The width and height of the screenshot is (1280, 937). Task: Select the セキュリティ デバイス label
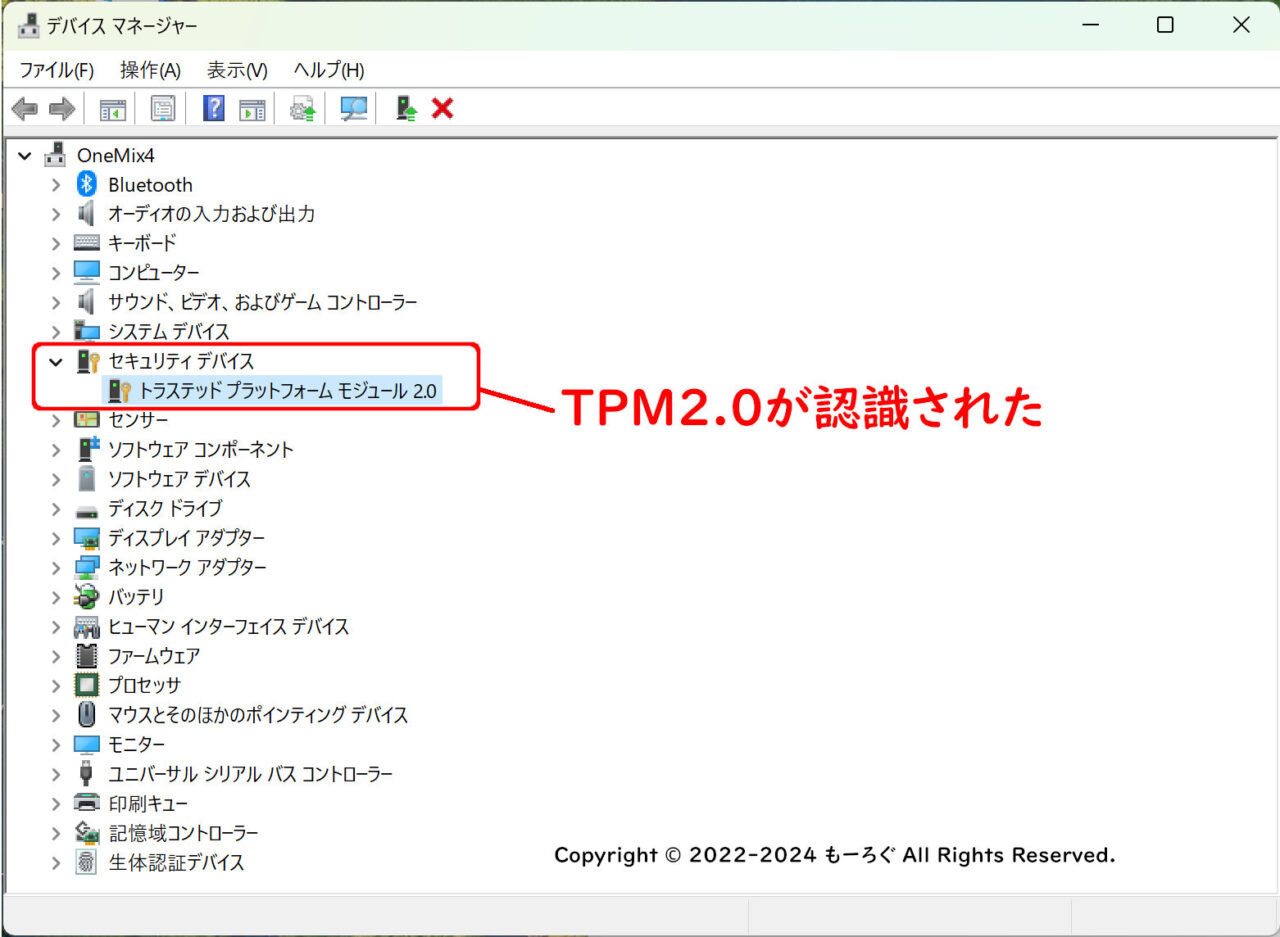tap(182, 361)
